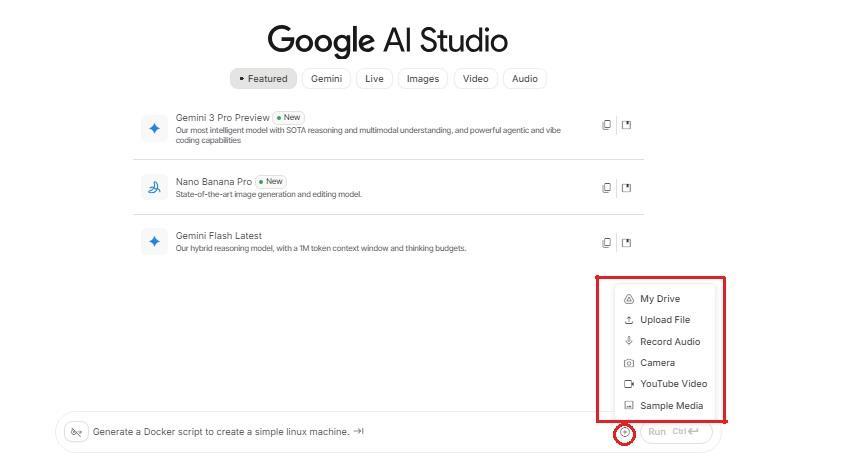846x457 pixels.
Task: Select Upload File in the attach menu
Action: [x=664, y=320]
